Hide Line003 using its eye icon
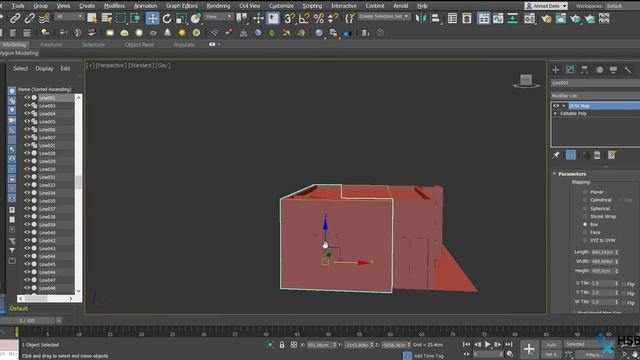 pyautogui.click(x=27, y=106)
